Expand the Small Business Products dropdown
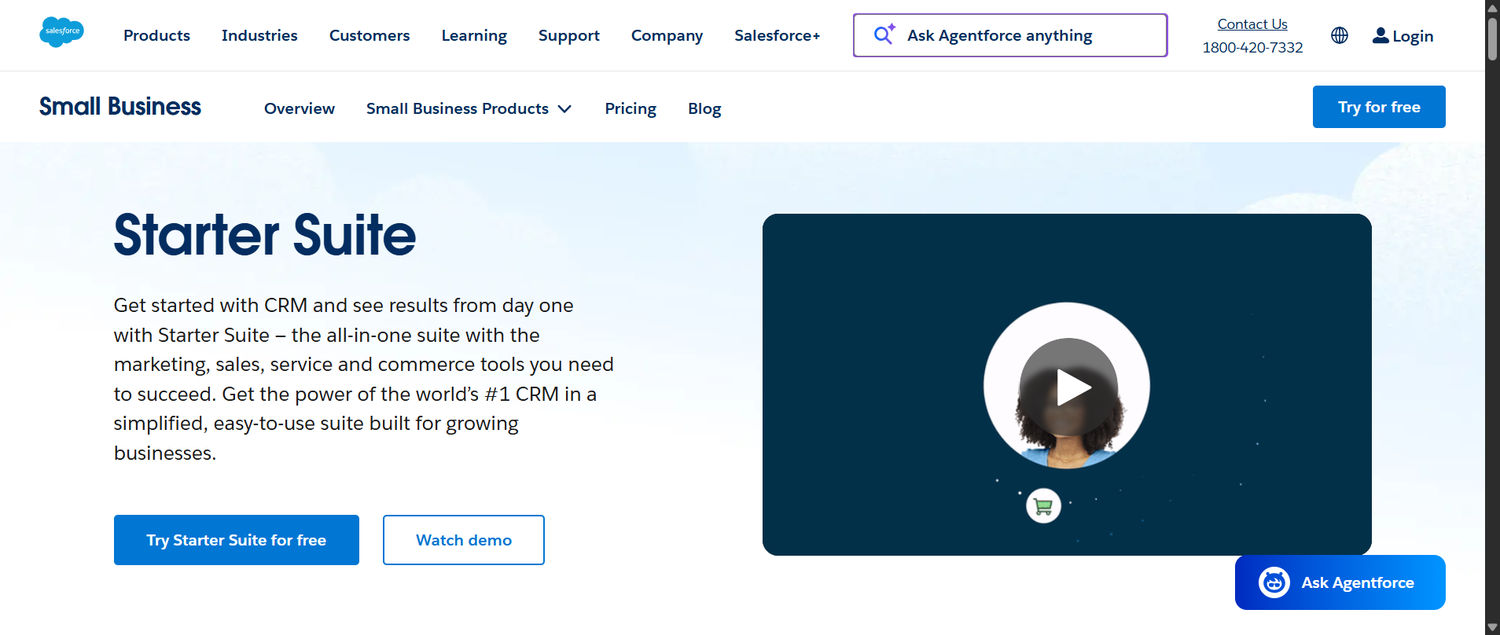Screen dimensions: 1500x635 [x=469, y=108]
